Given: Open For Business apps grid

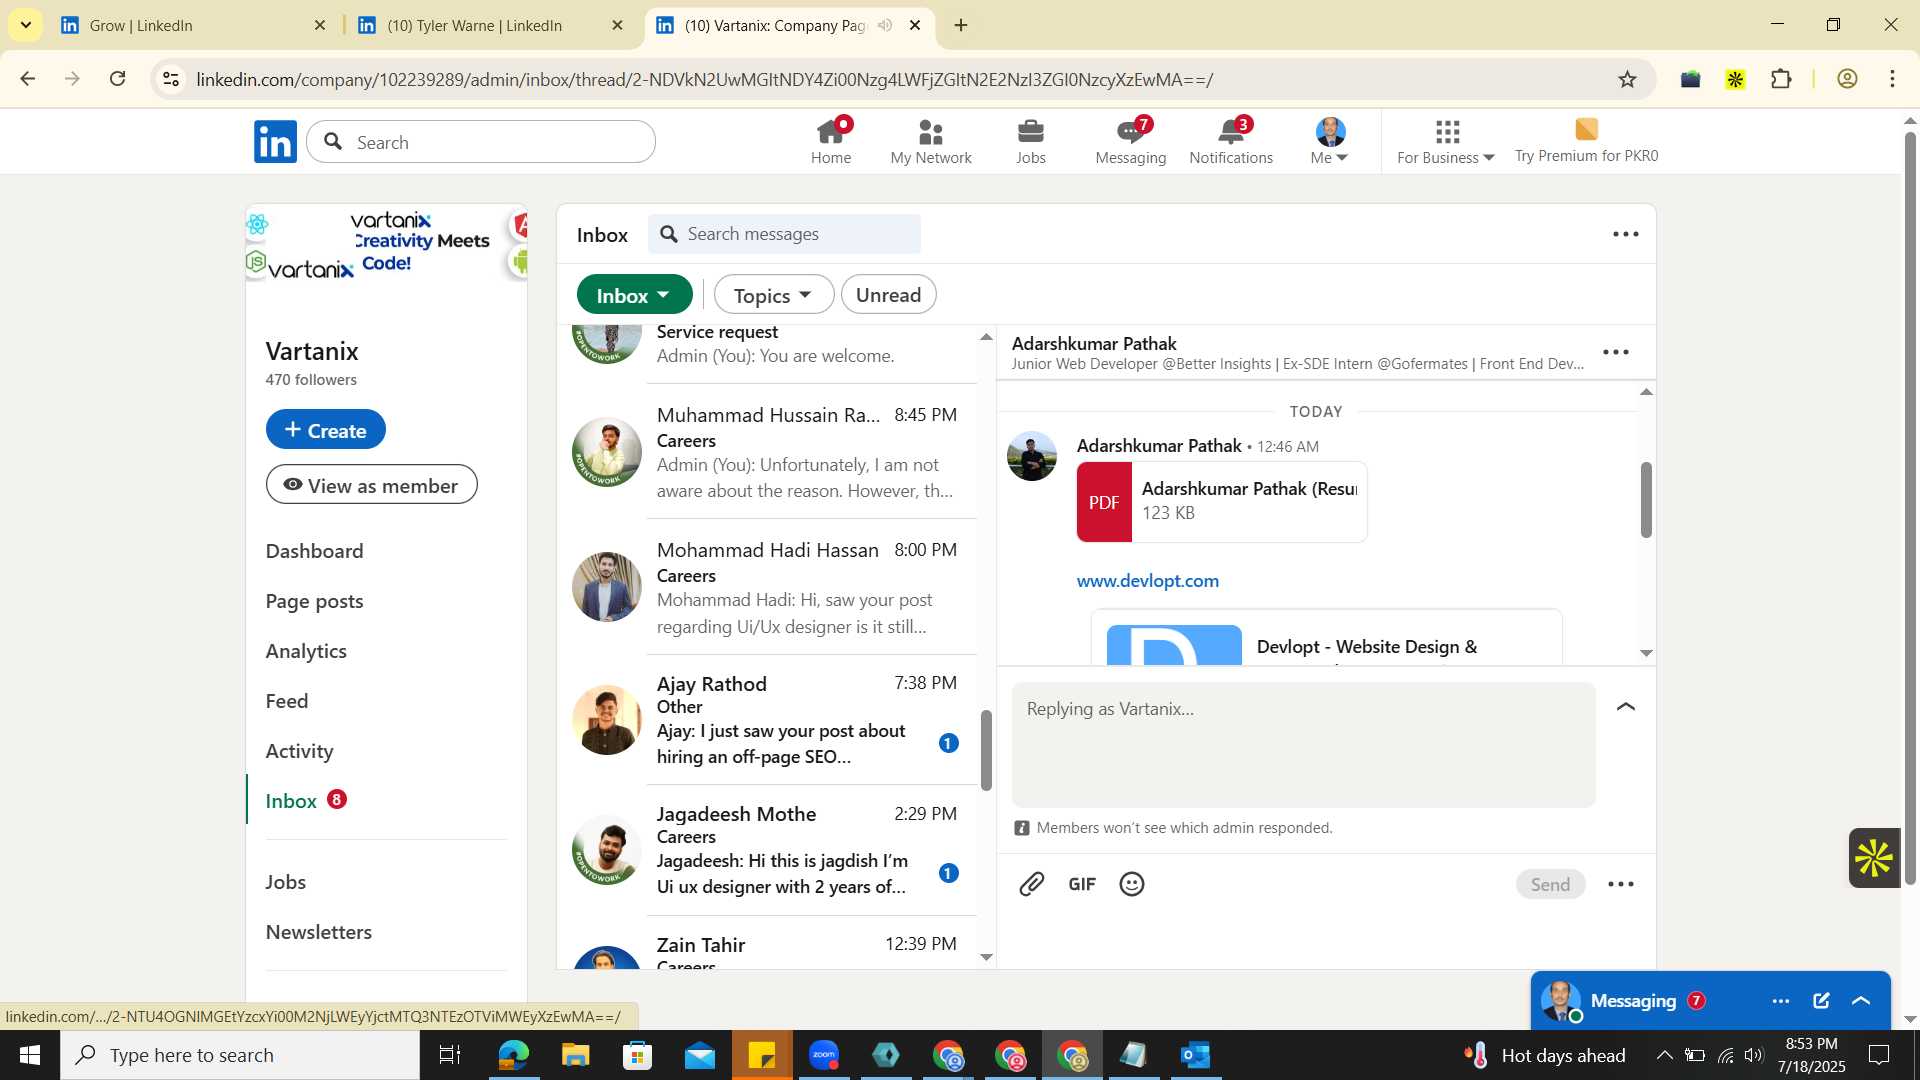Looking at the screenshot, I should (x=1446, y=142).
